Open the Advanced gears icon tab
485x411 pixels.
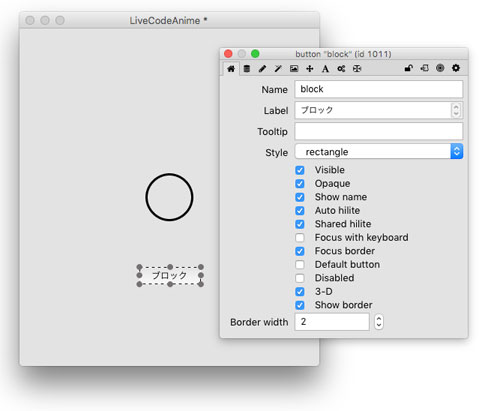[341, 69]
